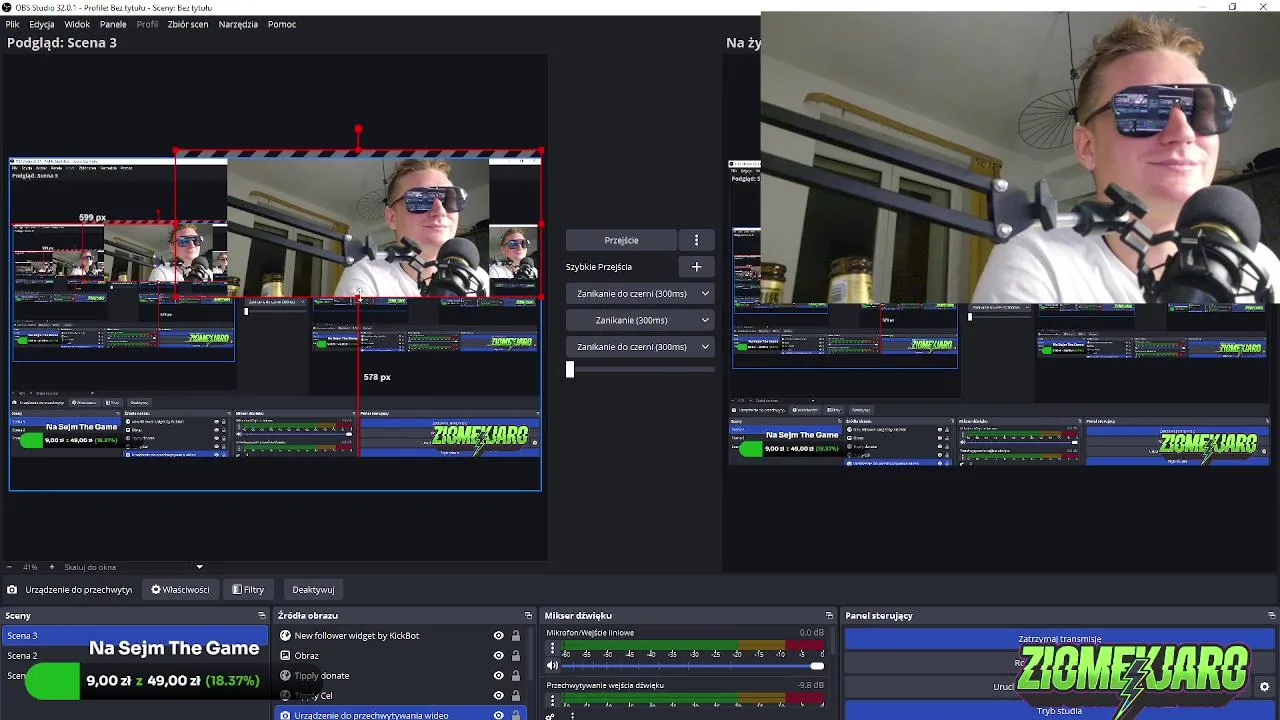
Task: Open the Filtry filters button
Action: pyautogui.click(x=248, y=590)
